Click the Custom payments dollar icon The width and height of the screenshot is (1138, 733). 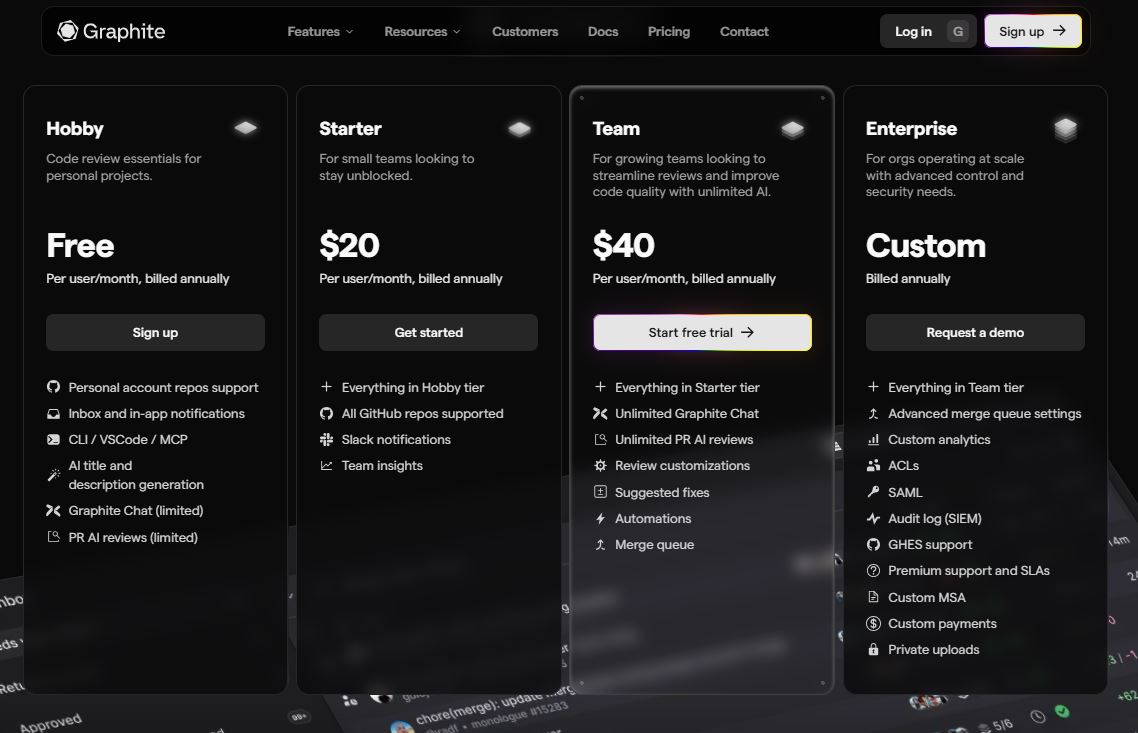pos(873,624)
